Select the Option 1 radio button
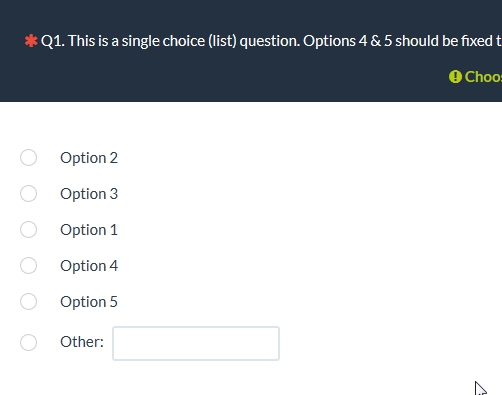Viewport: 502px width, 395px height. point(28,229)
